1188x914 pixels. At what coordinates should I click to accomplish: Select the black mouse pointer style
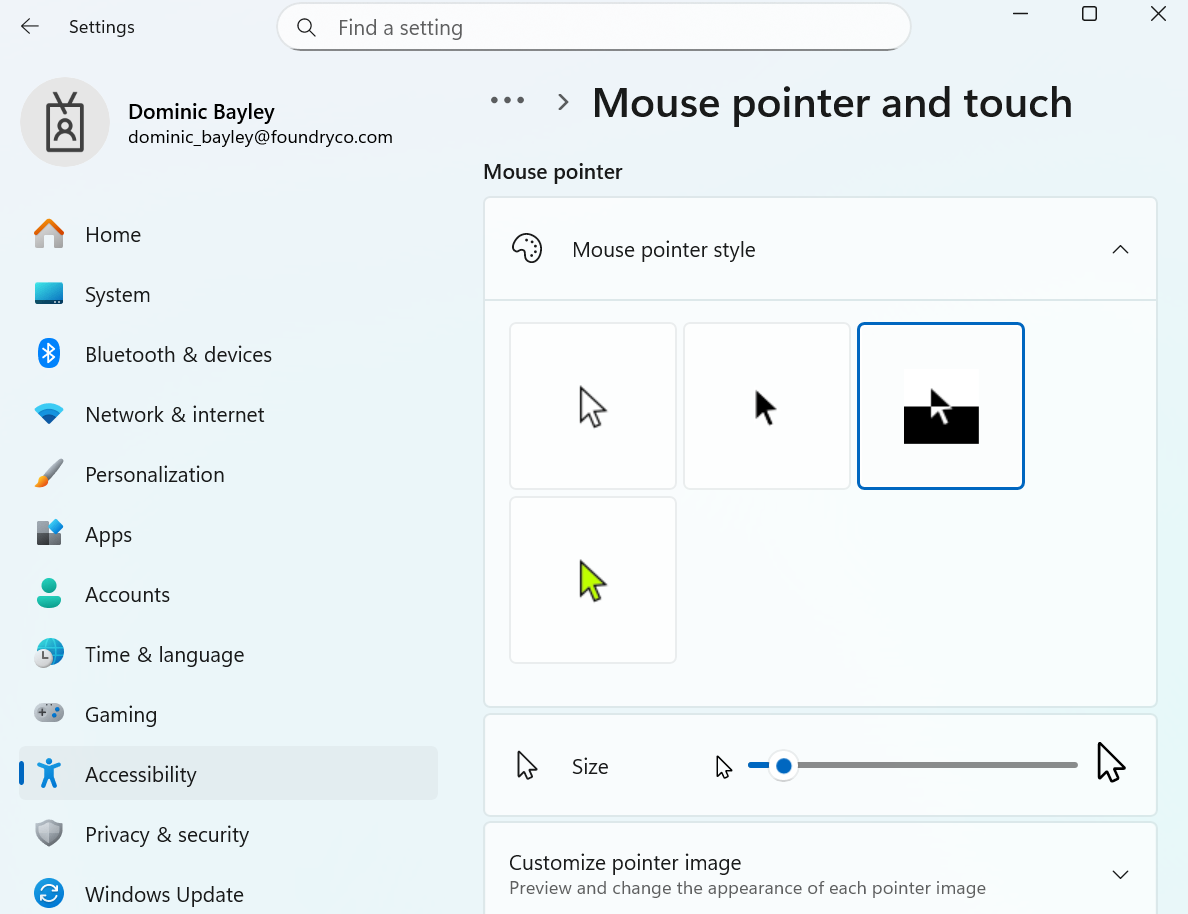[x=767, y=406]
